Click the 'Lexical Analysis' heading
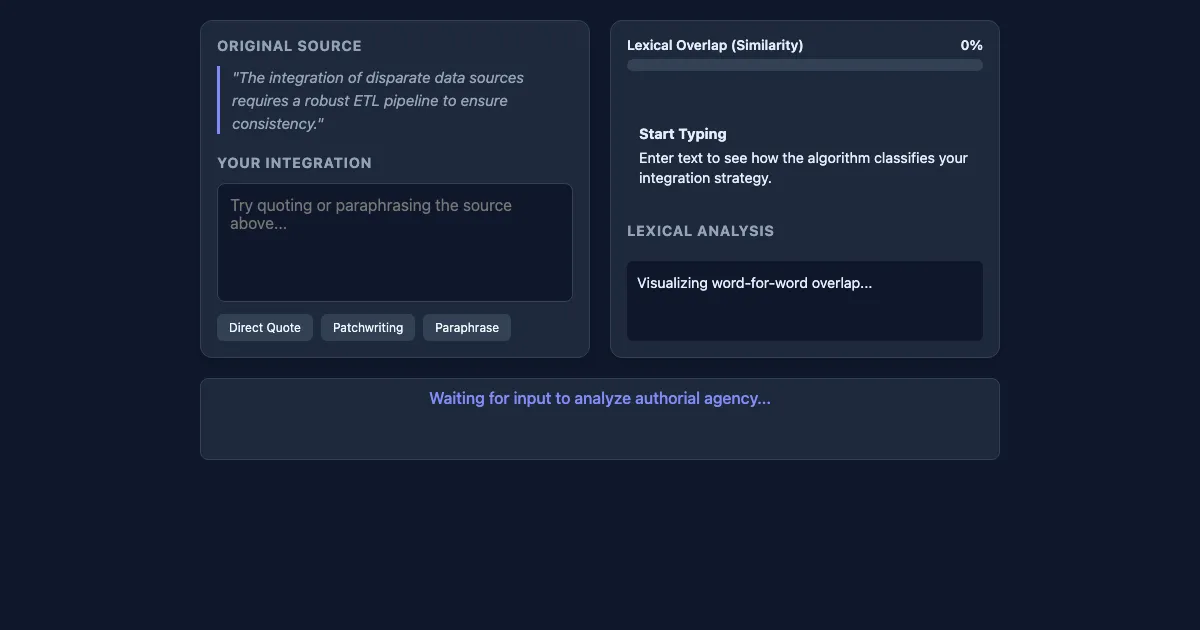The image size is (1200, 630). pos(701,231)
